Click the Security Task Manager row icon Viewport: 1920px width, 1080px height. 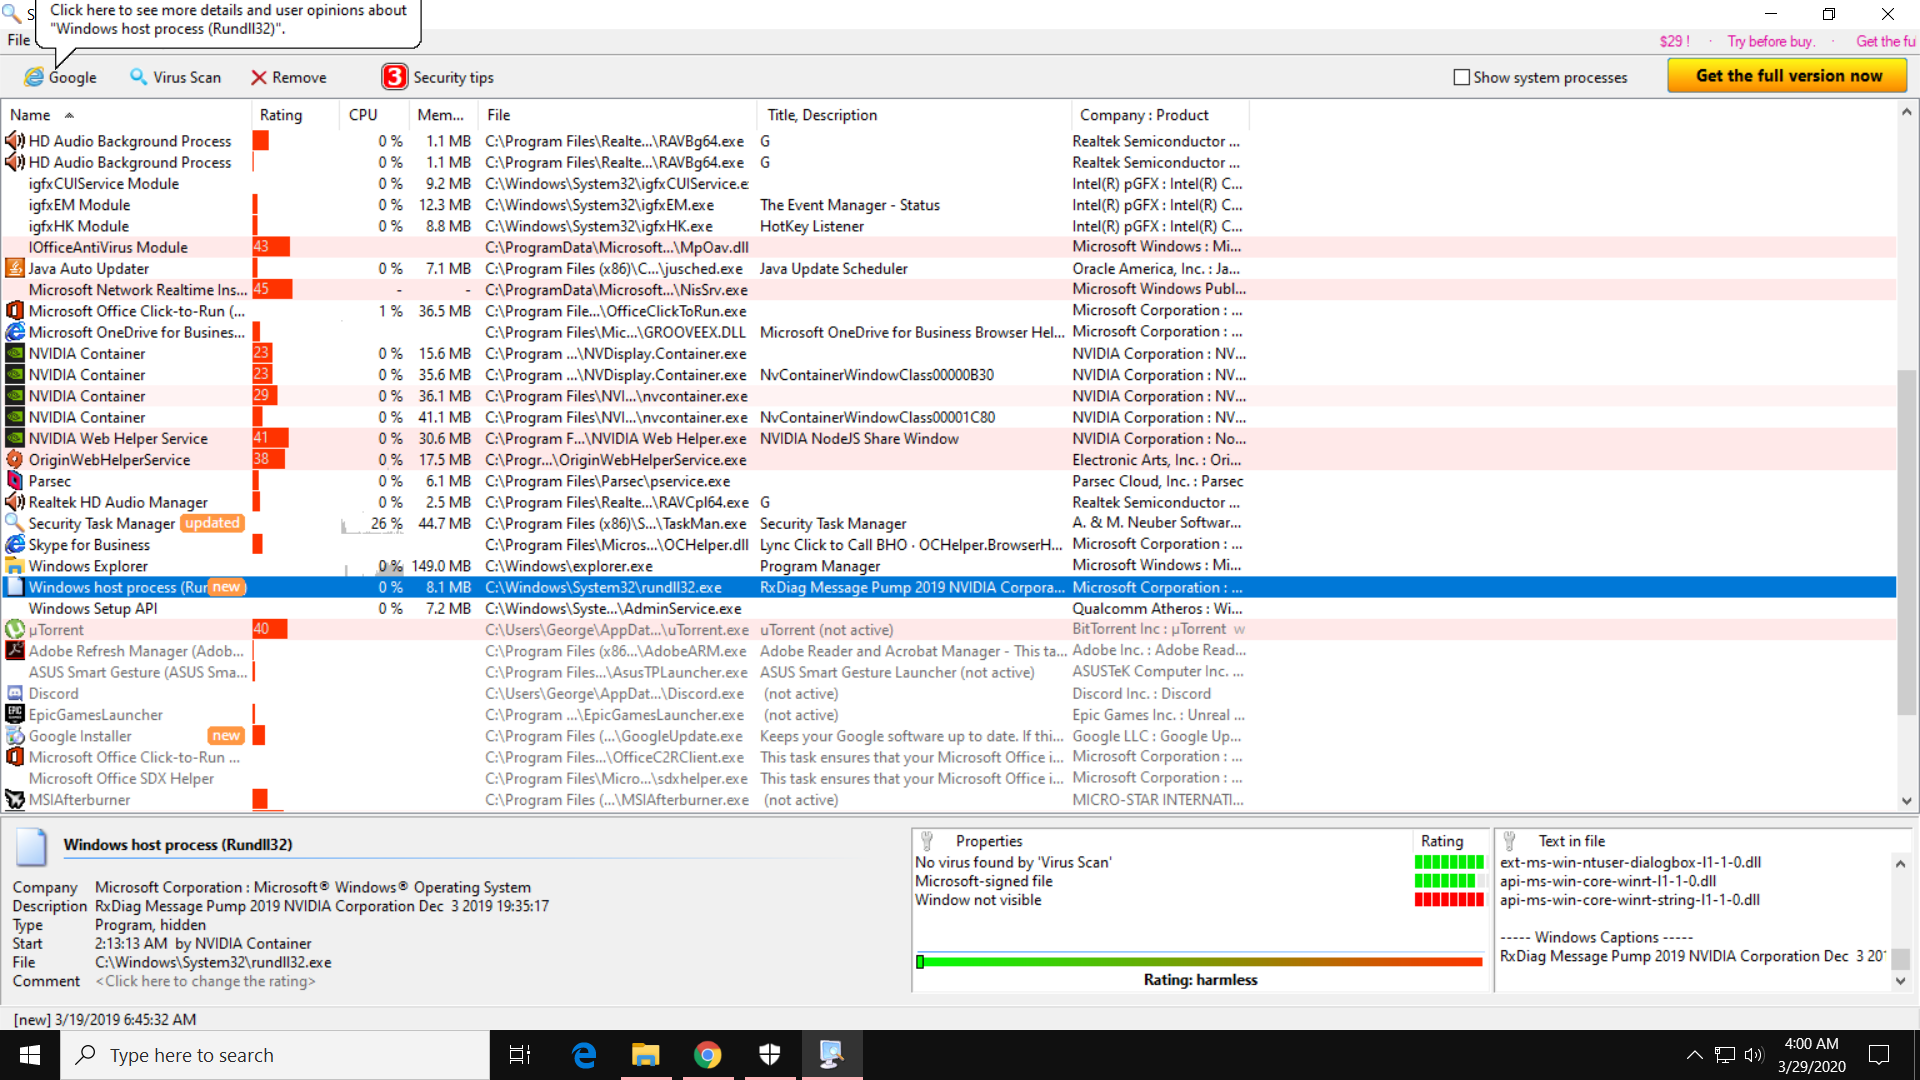click(x=15, y=523)
